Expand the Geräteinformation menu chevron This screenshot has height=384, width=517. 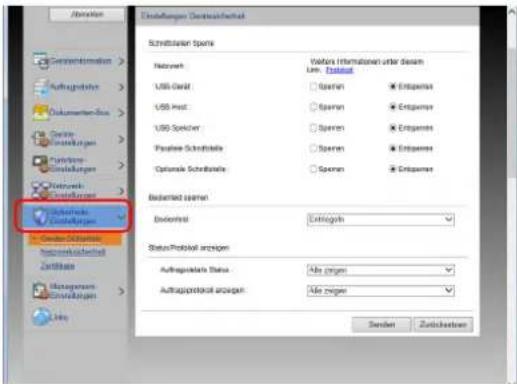tap(121, 61)
